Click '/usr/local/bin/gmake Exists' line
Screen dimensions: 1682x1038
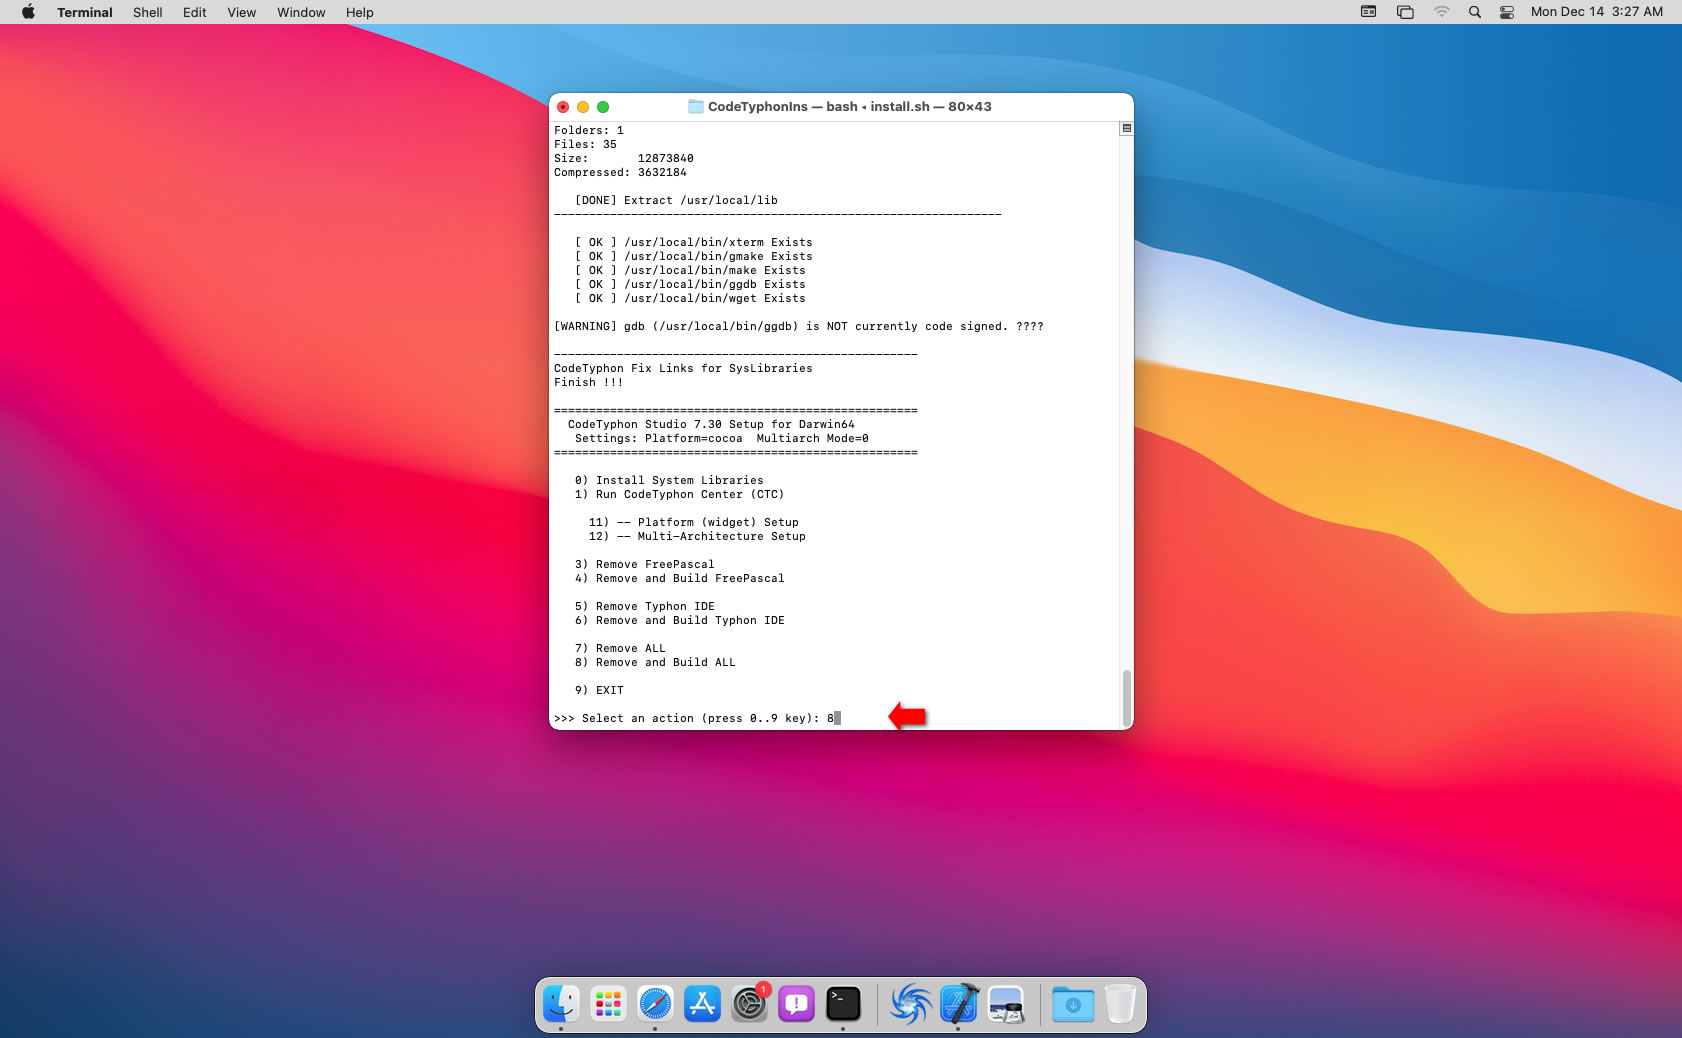(694, 256)
